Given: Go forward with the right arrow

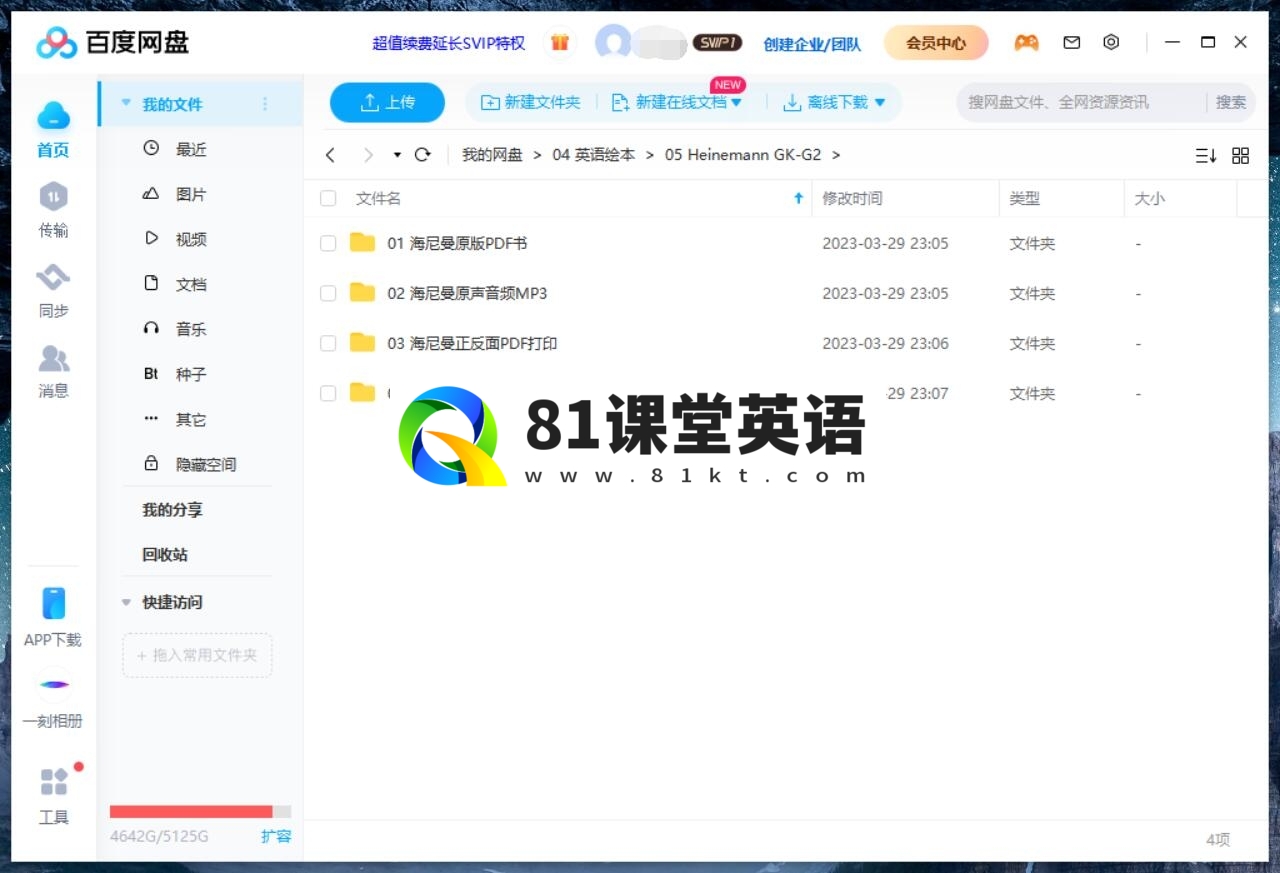Looking at the screenshot, I should pos(368,155).
